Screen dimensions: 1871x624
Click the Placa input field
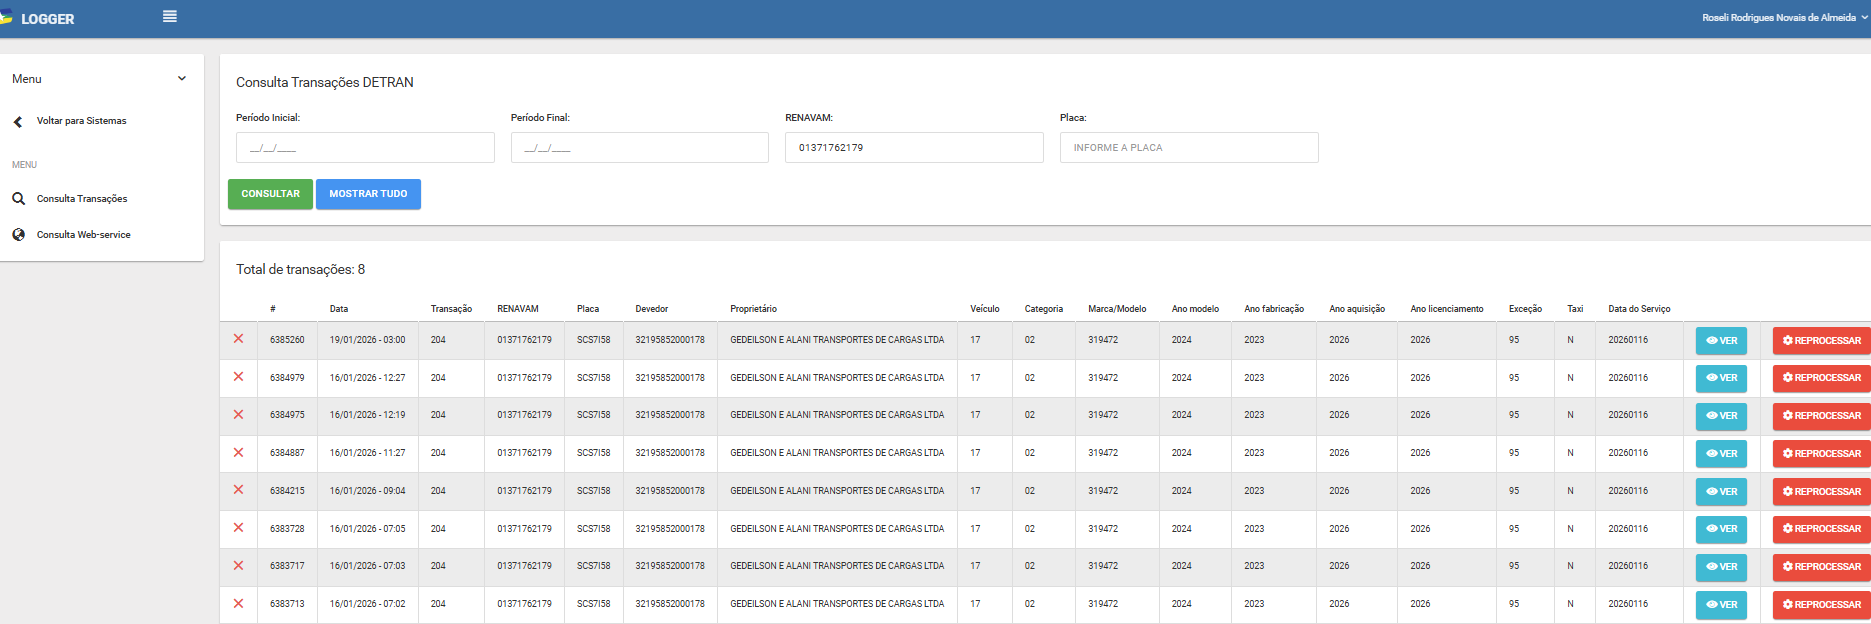[1188, 148]
